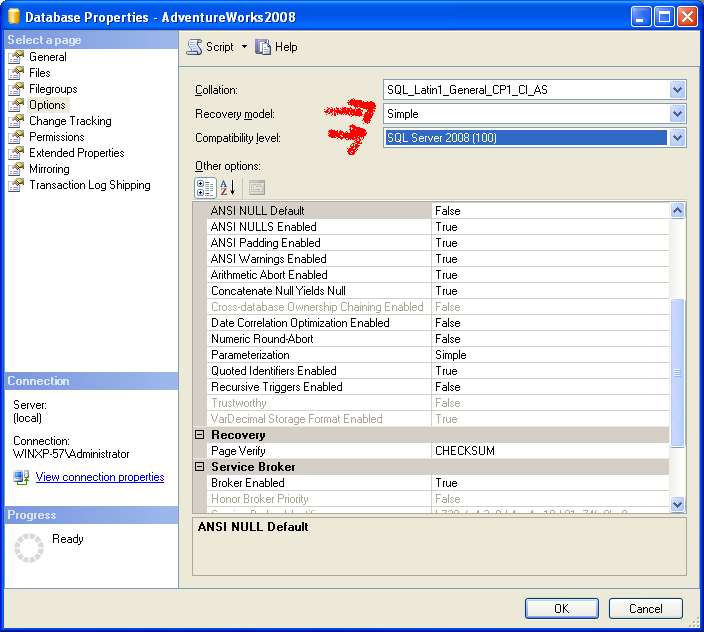Collapse the Service Broker section

tap(200, 467)
